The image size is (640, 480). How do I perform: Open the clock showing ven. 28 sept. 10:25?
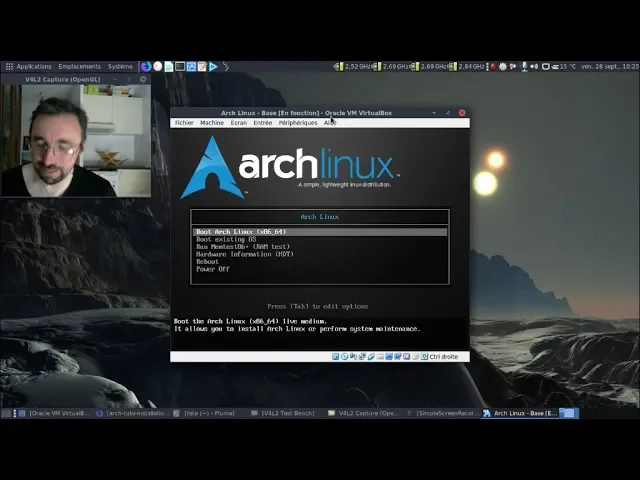[610, 67]
